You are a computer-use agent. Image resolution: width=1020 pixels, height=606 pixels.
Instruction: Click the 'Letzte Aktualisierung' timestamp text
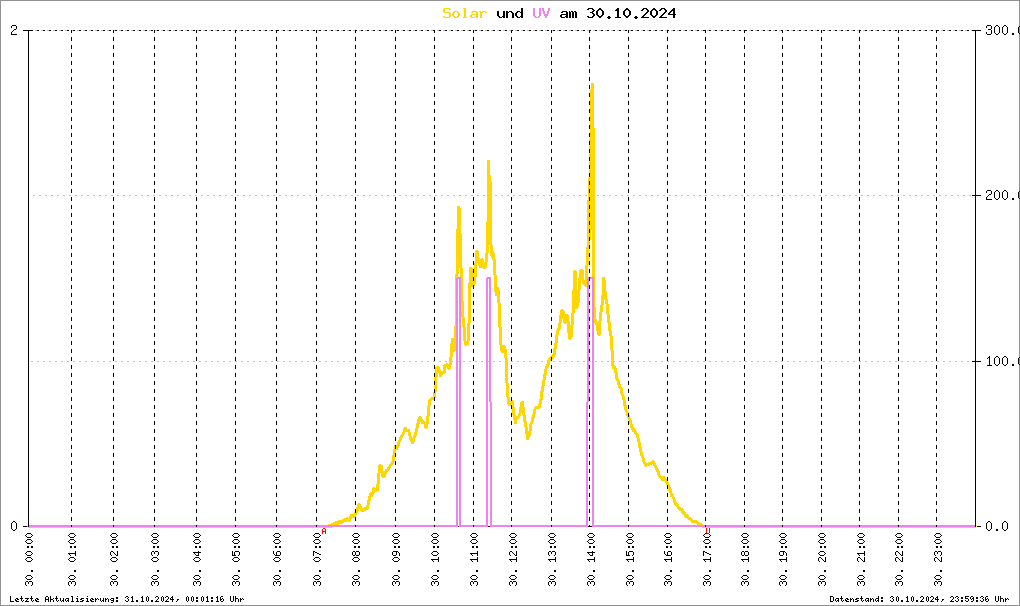[127, 599]
